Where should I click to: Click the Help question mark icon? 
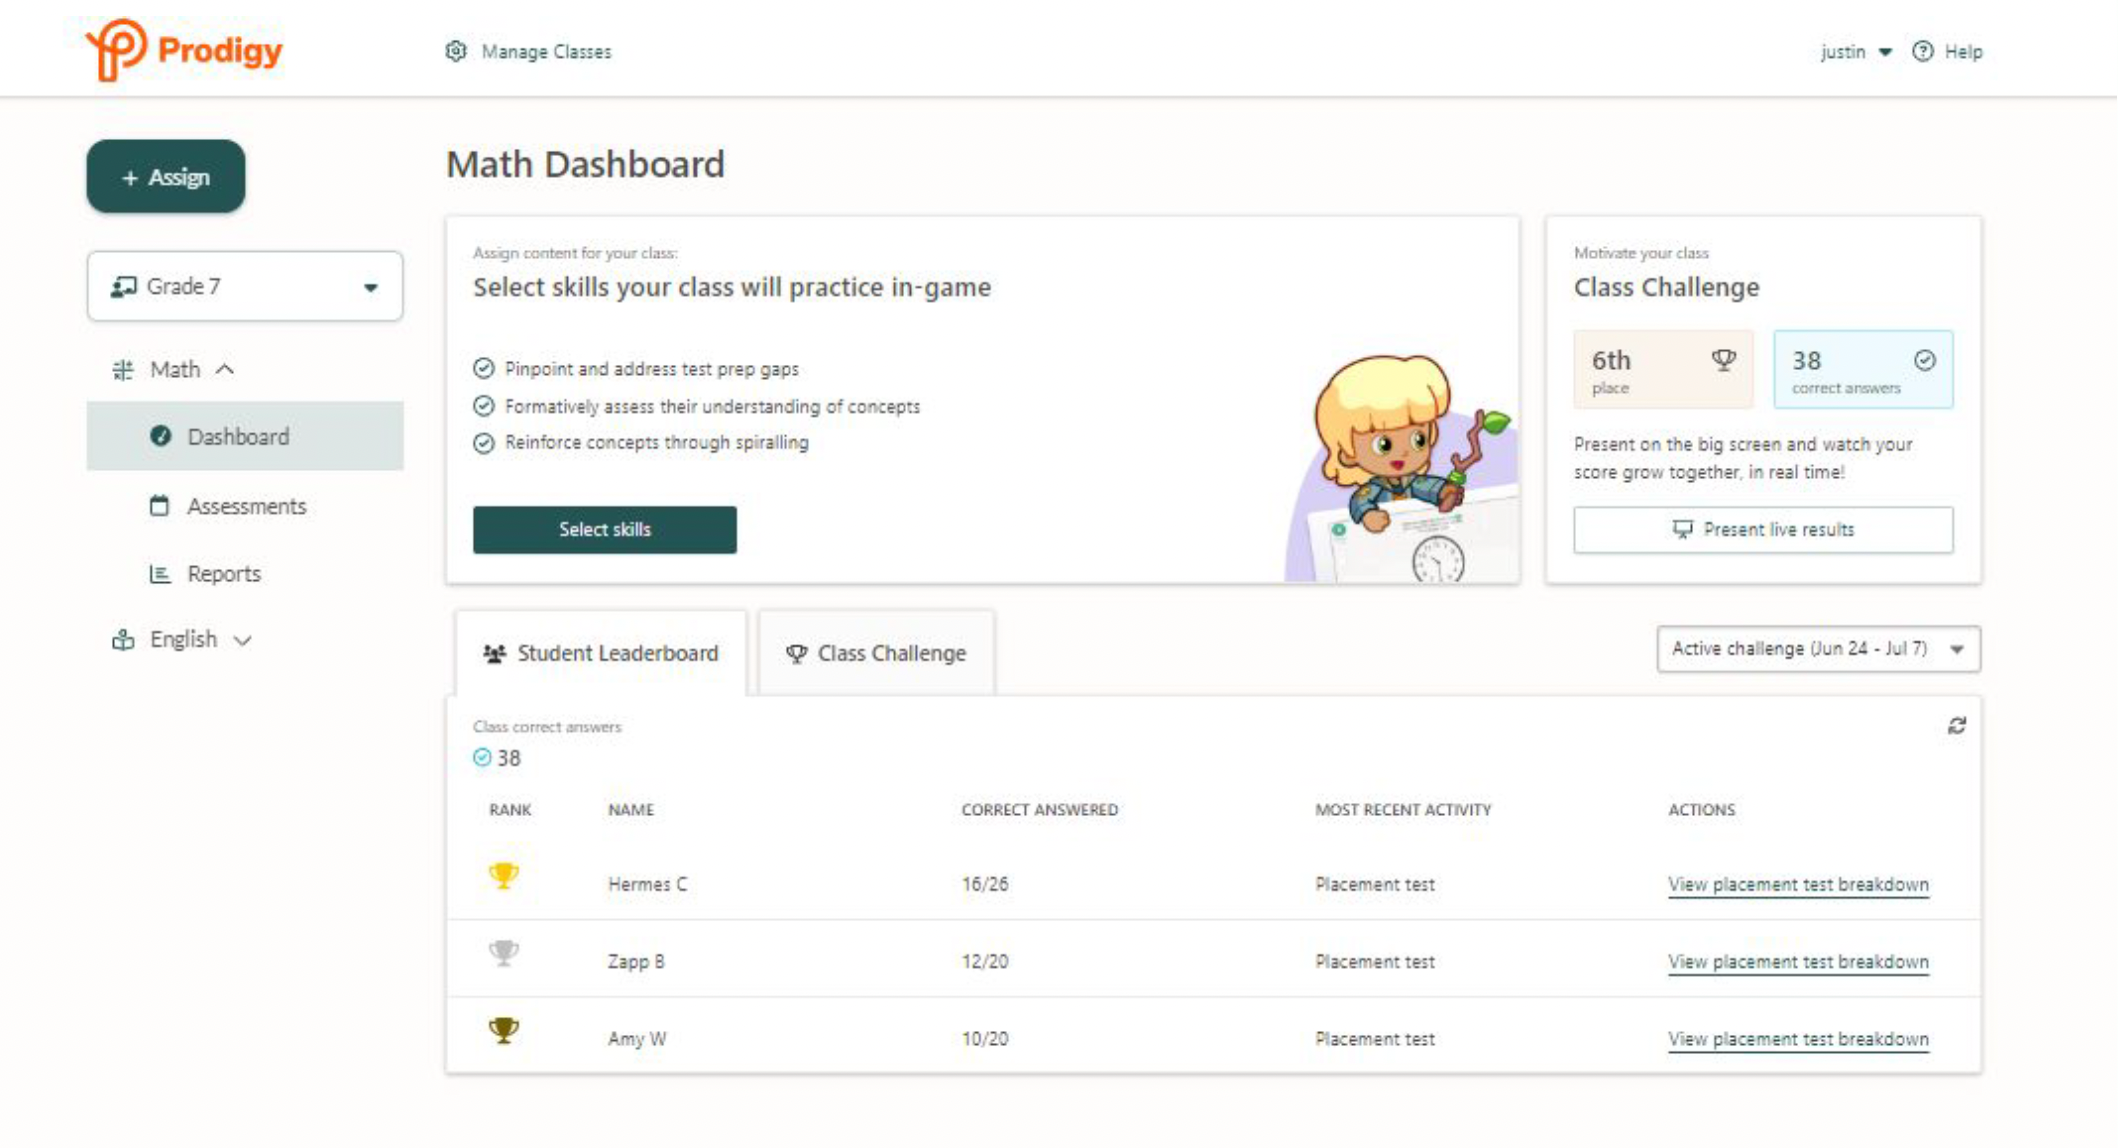(x=1922, y=51)
